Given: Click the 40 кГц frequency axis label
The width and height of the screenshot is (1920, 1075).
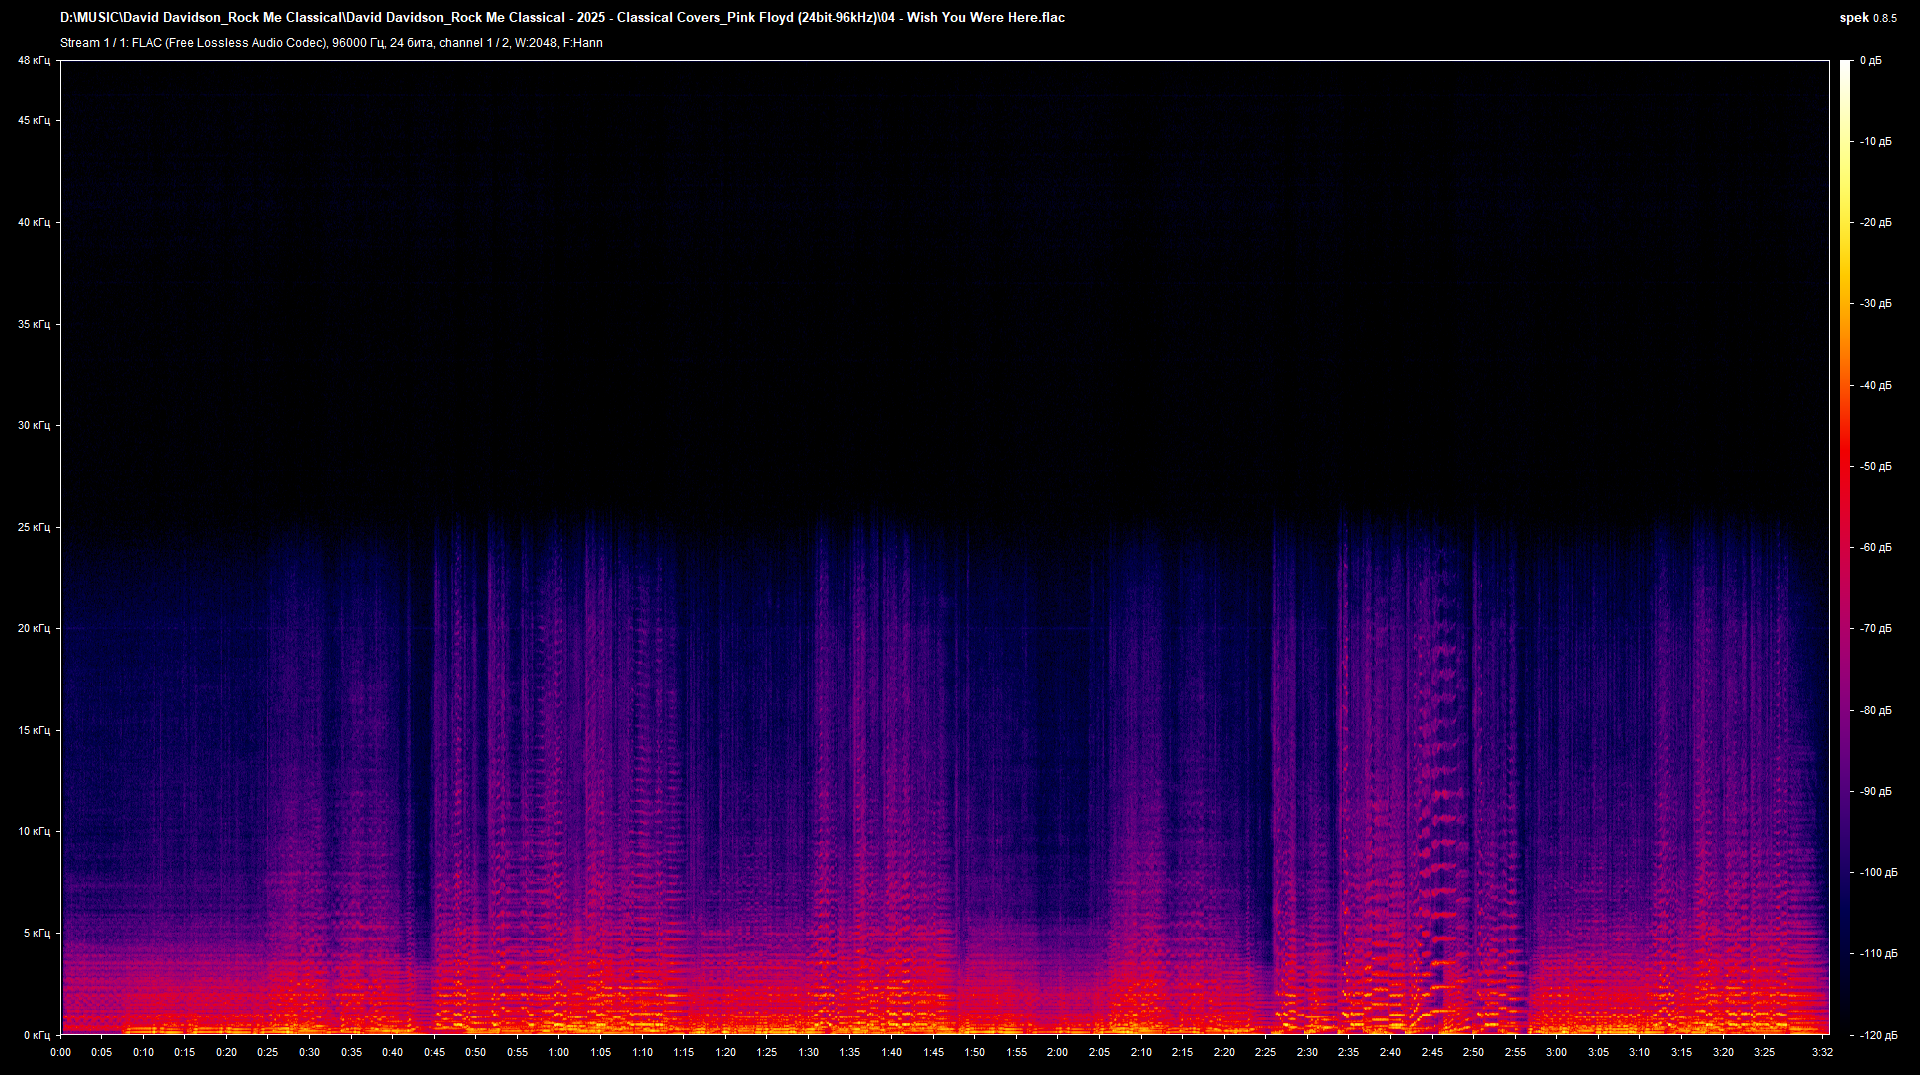Looking at the screenshot, I should click(34, 222).
